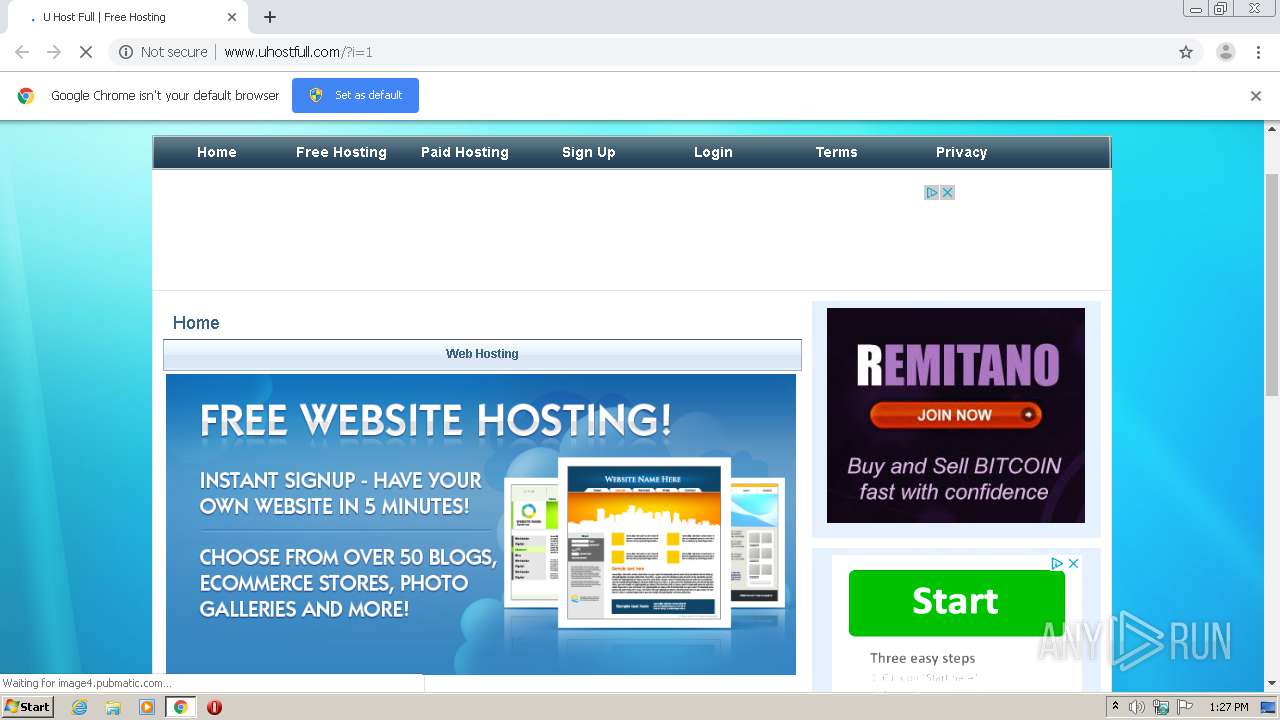This screenshot has width=1280, height=720.
Task: Open the Not secure site info icon
Action: [126, 52]
